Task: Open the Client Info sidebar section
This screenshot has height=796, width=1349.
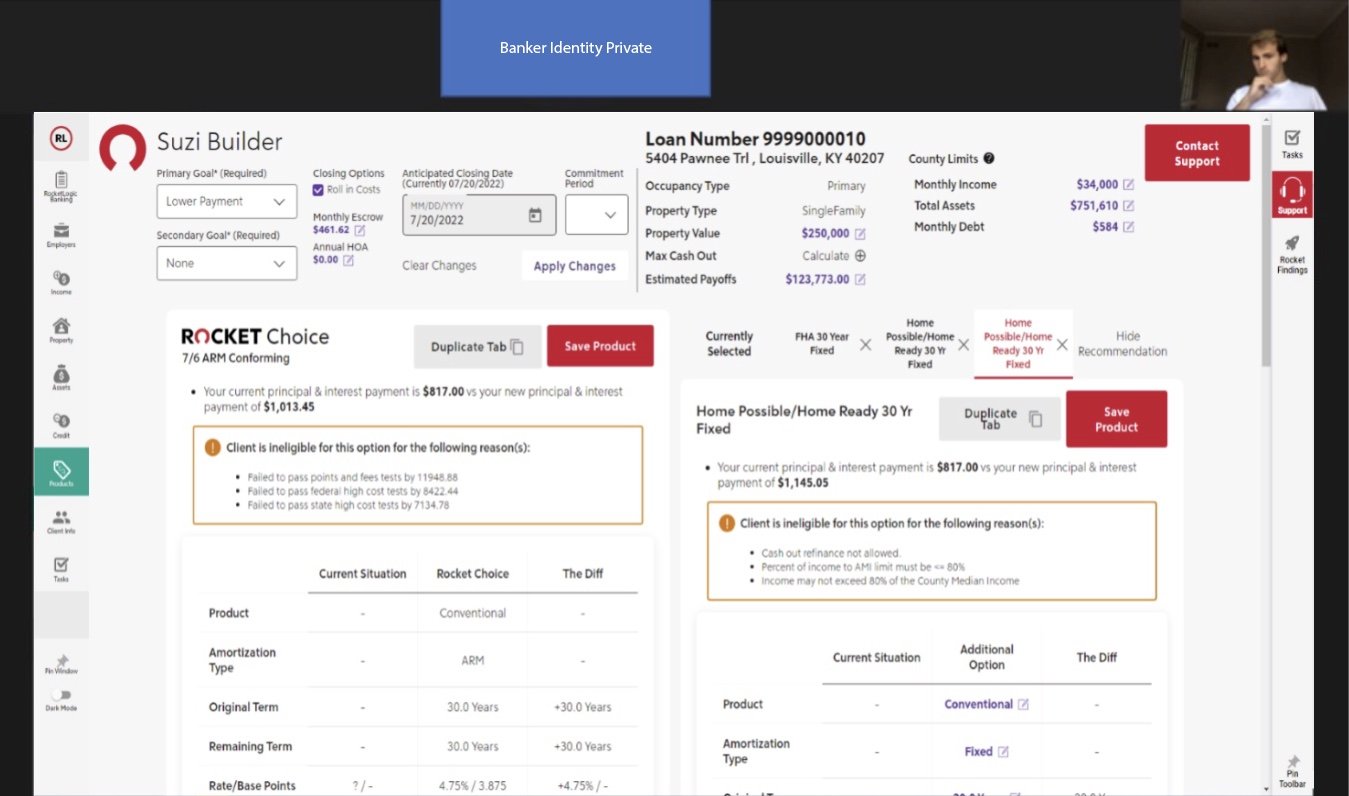Action: coord(61,522)
